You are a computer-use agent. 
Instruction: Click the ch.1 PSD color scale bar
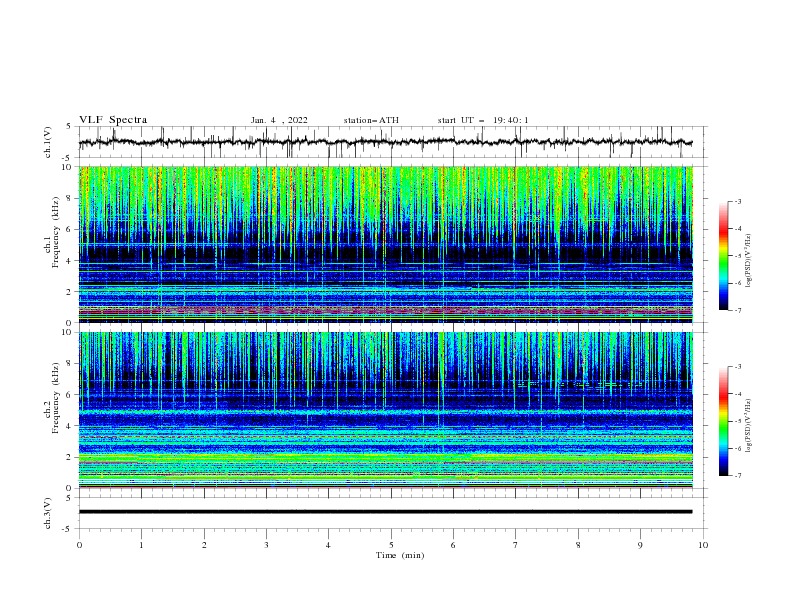pyautogui.click(x=723, y=256)
